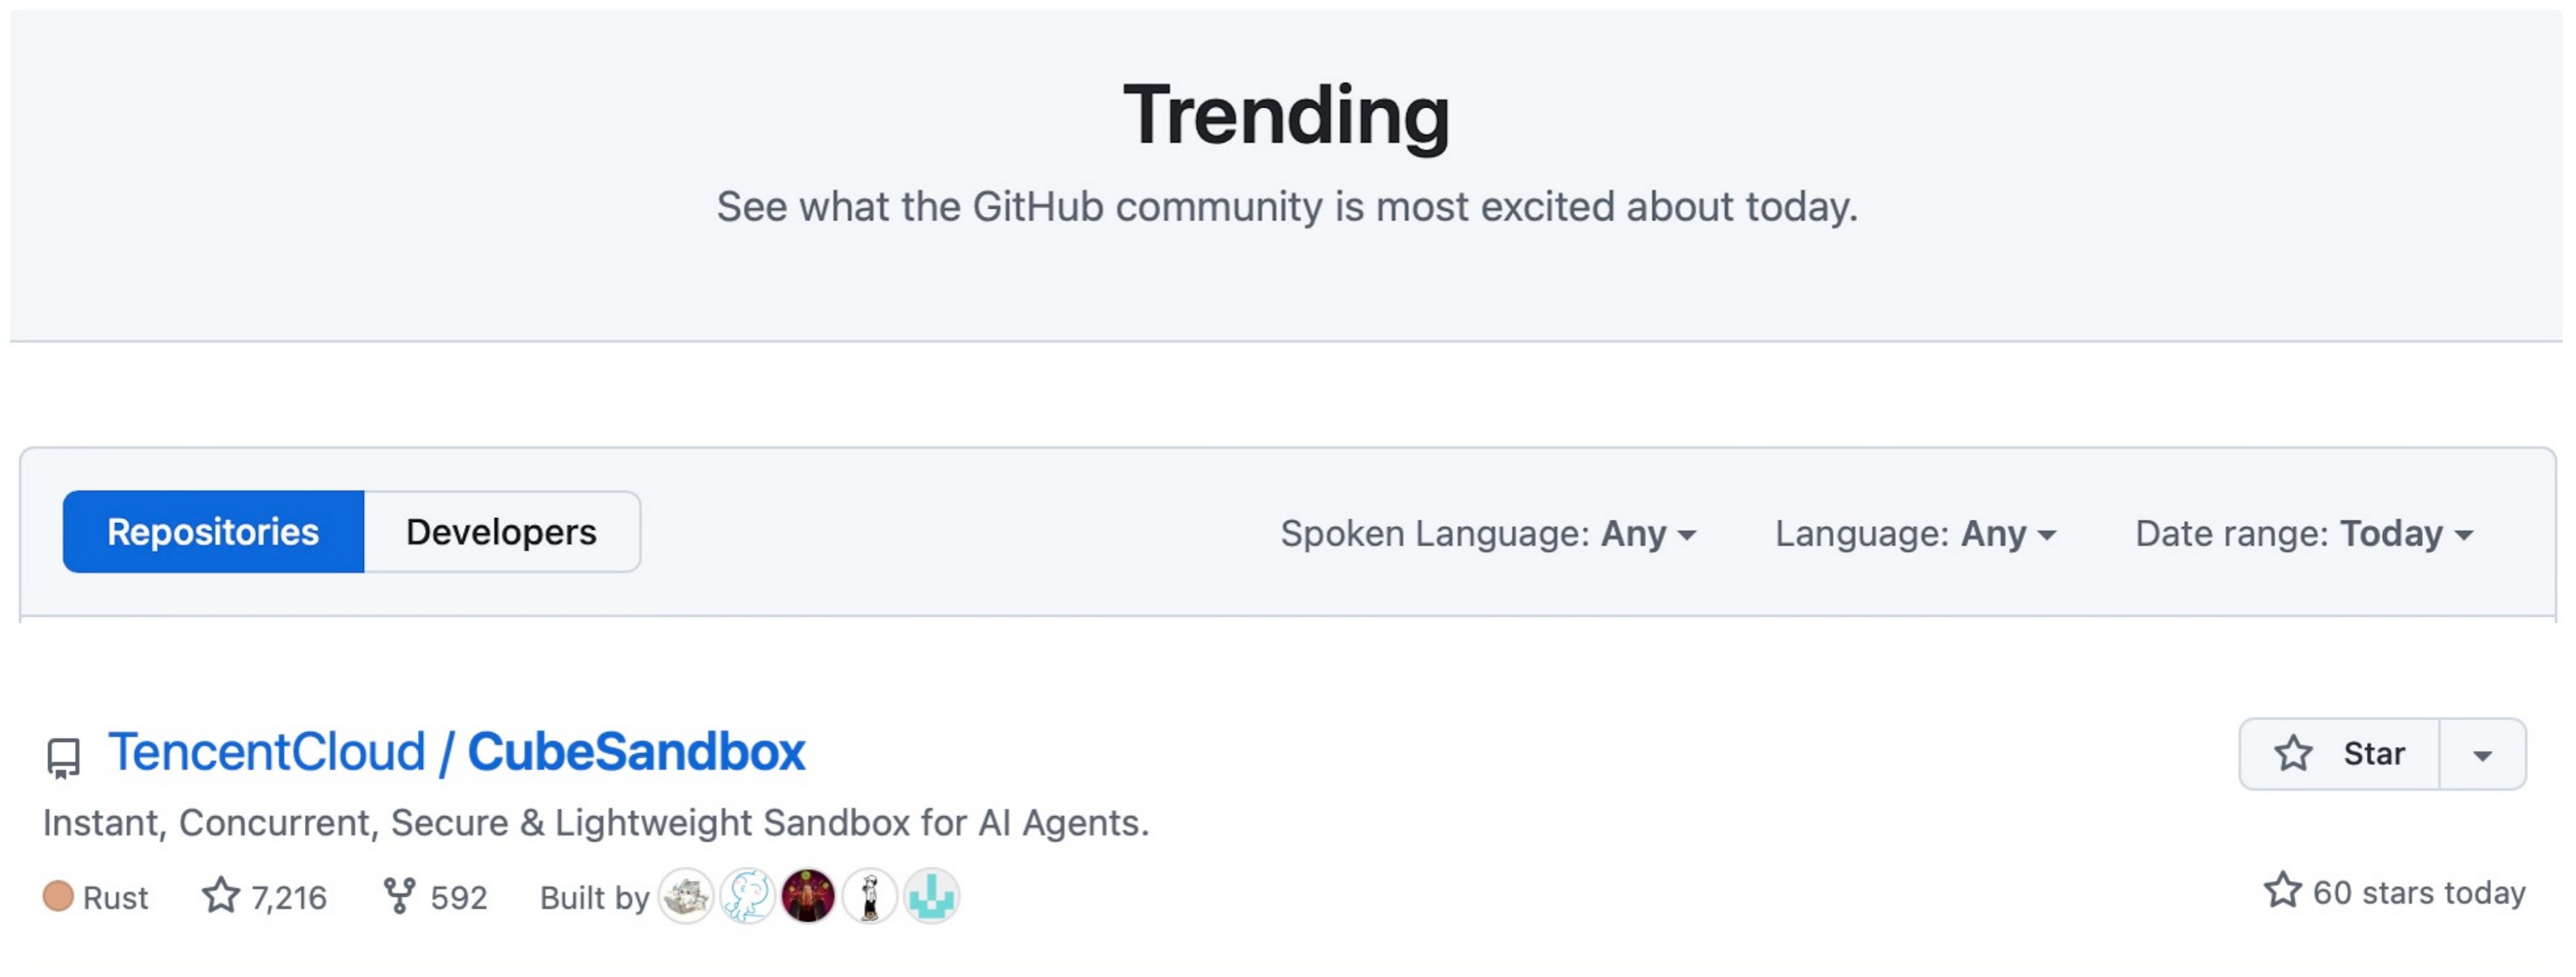Click the star icon next to 7,216
The height and width of the screenshot is (977, 2576).
(x=221, y=895)
